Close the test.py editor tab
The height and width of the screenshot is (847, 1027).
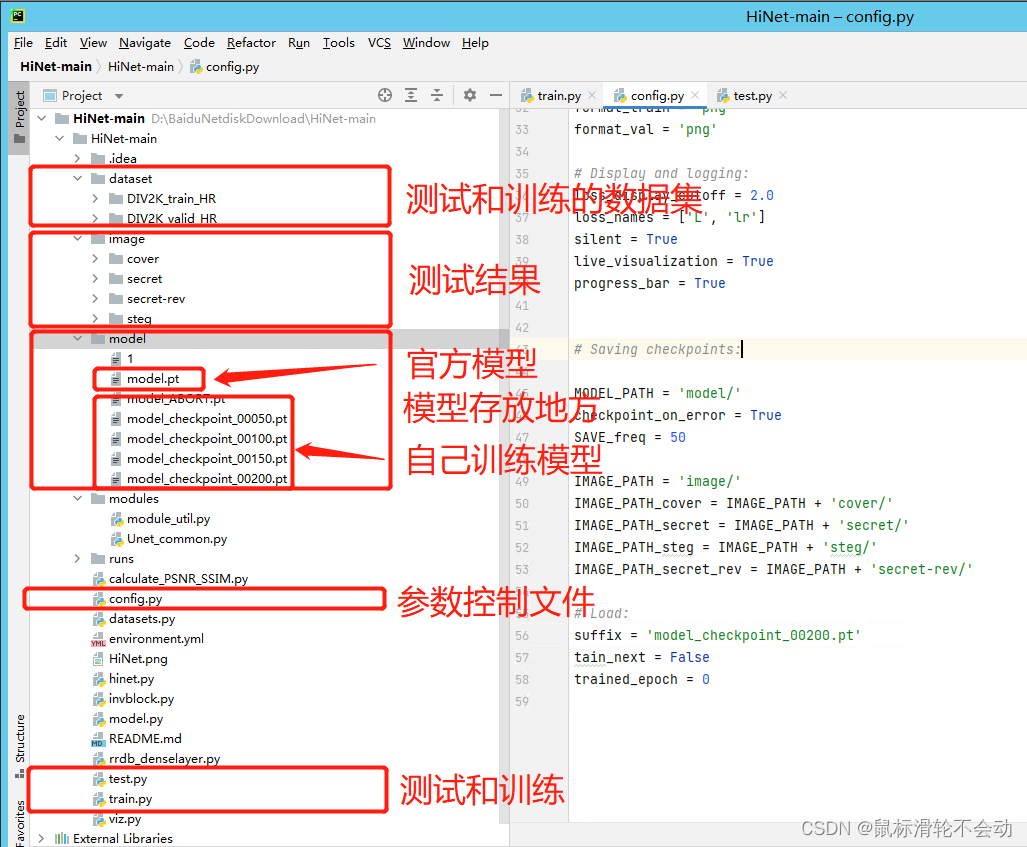[x=783, y=96]
